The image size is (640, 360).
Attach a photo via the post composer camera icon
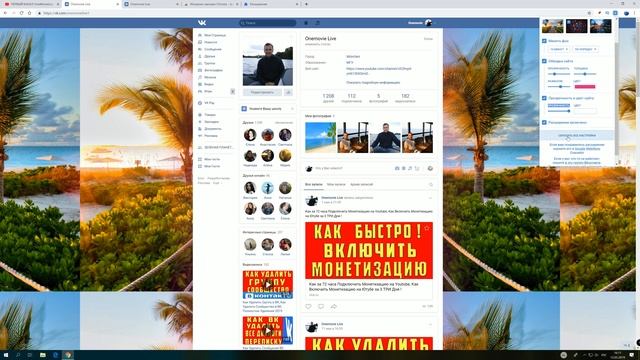pos(397,168)
